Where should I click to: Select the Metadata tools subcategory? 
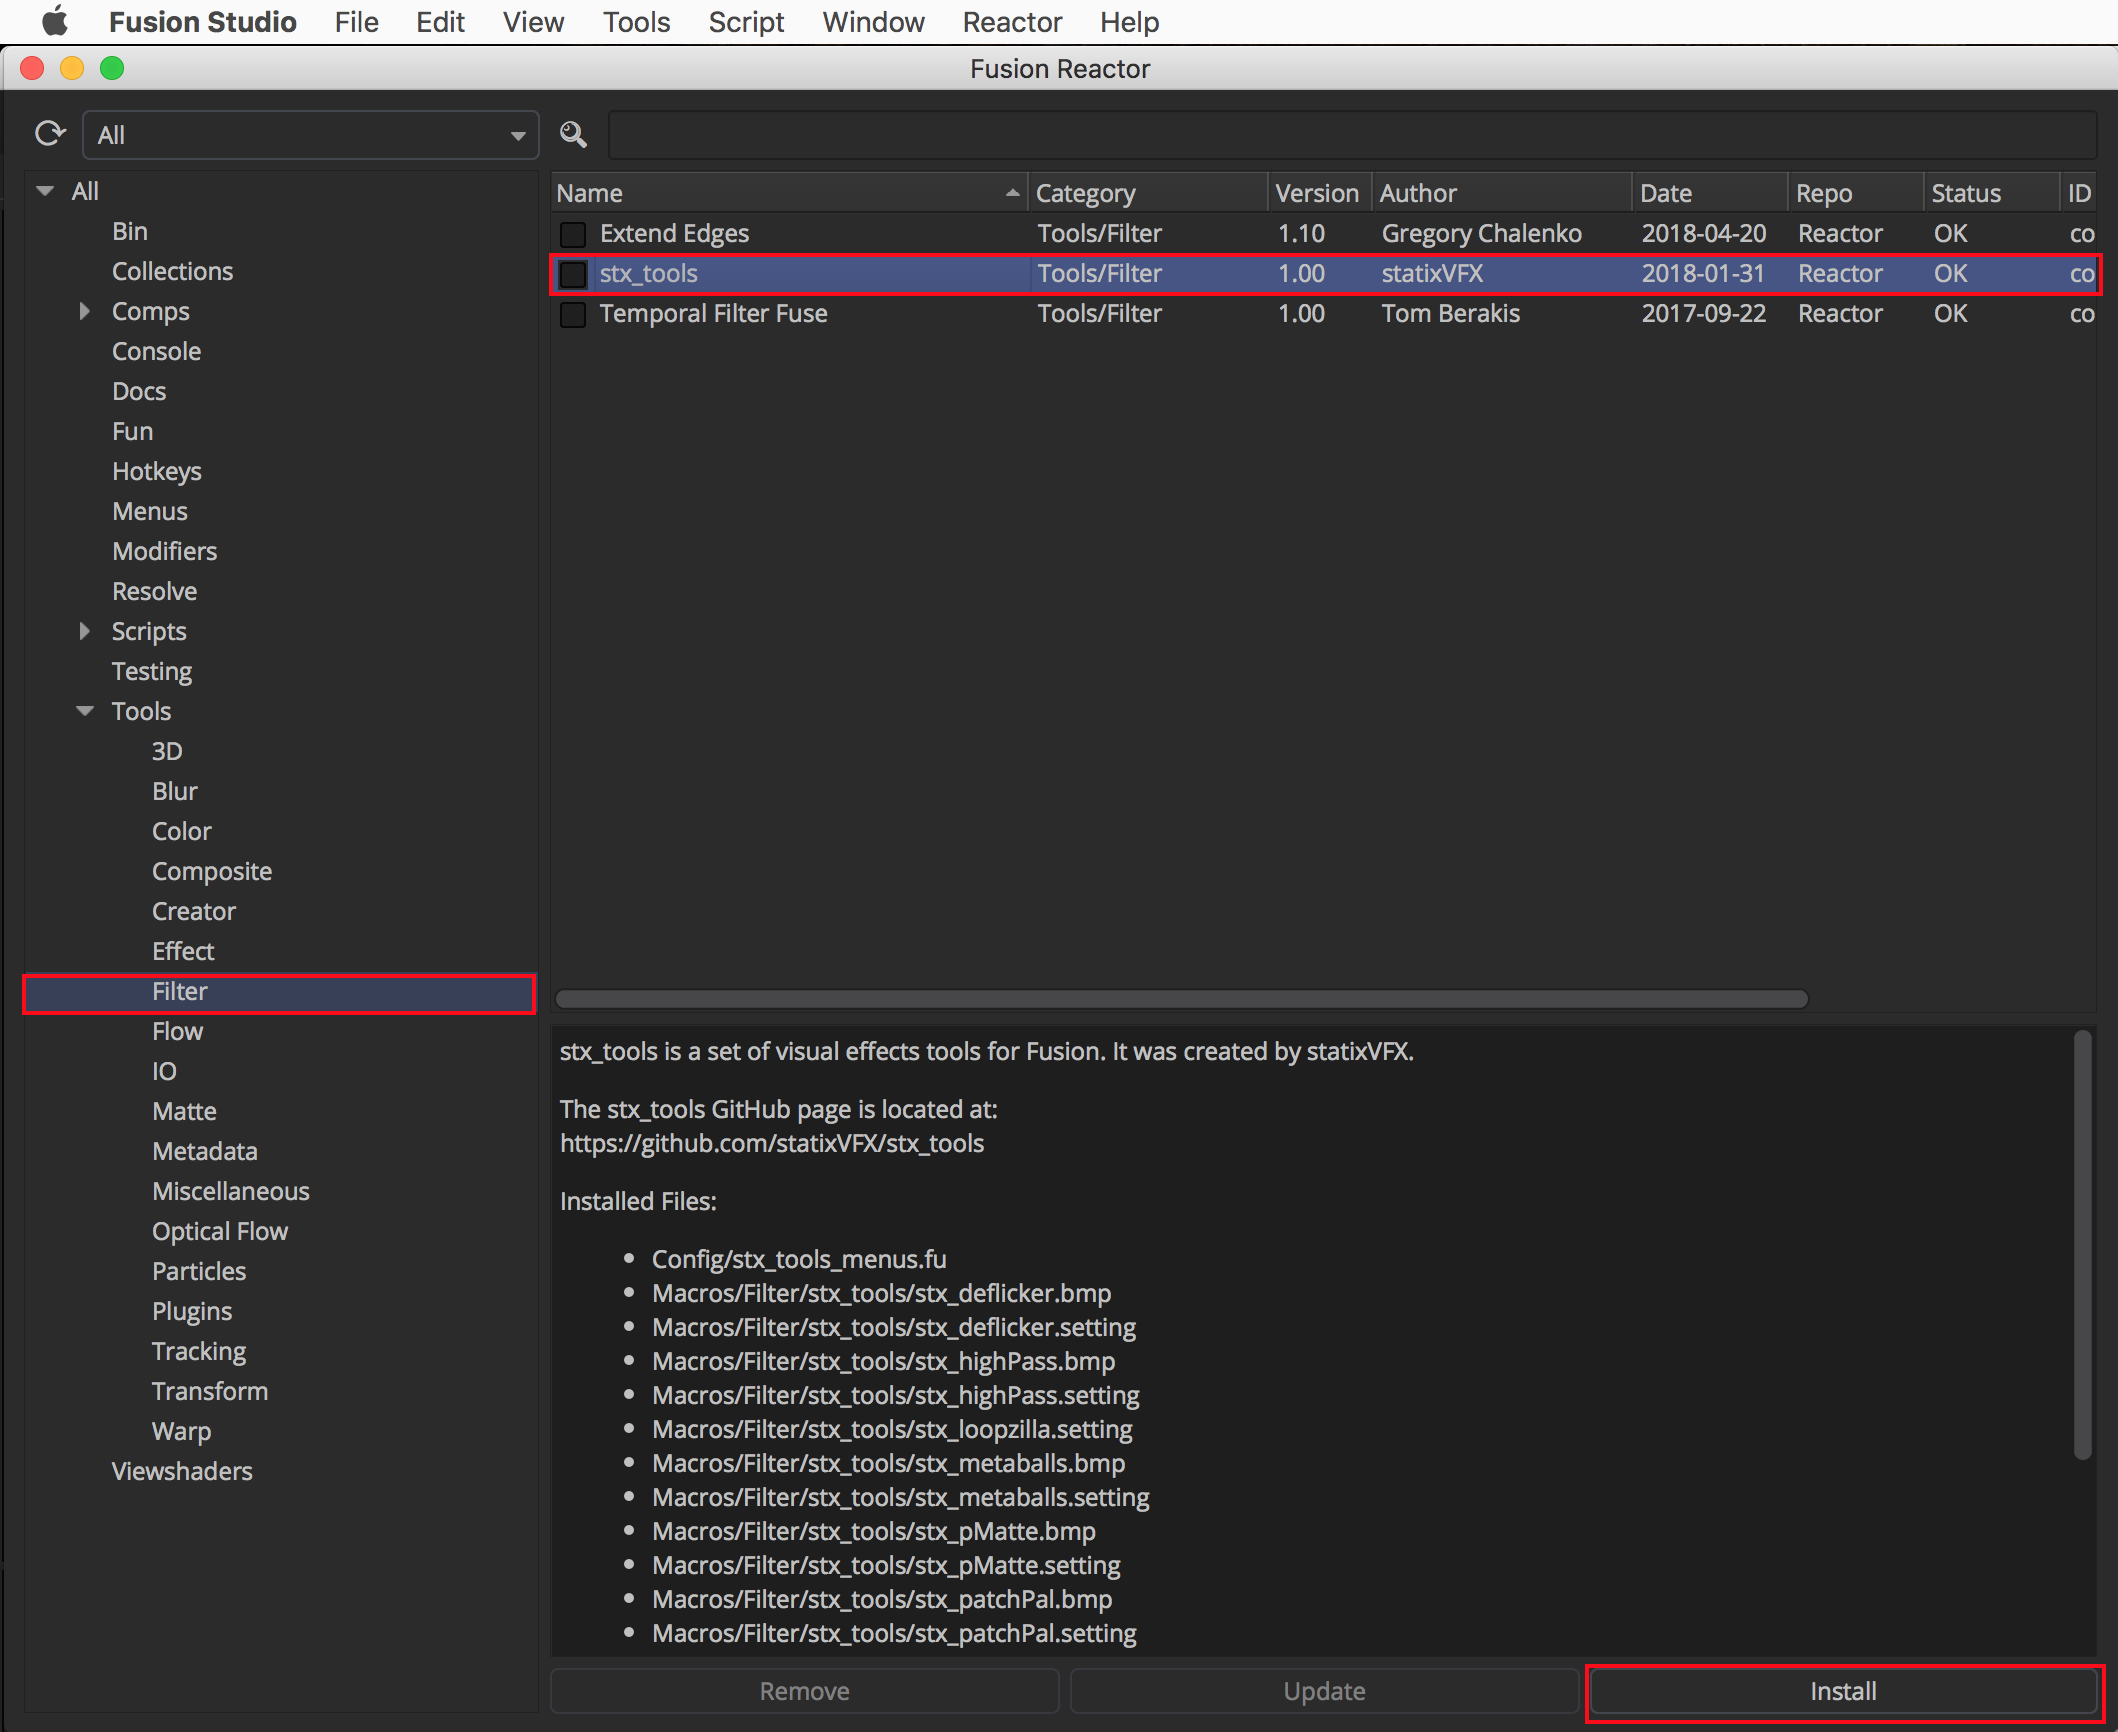coord(204,1151)
